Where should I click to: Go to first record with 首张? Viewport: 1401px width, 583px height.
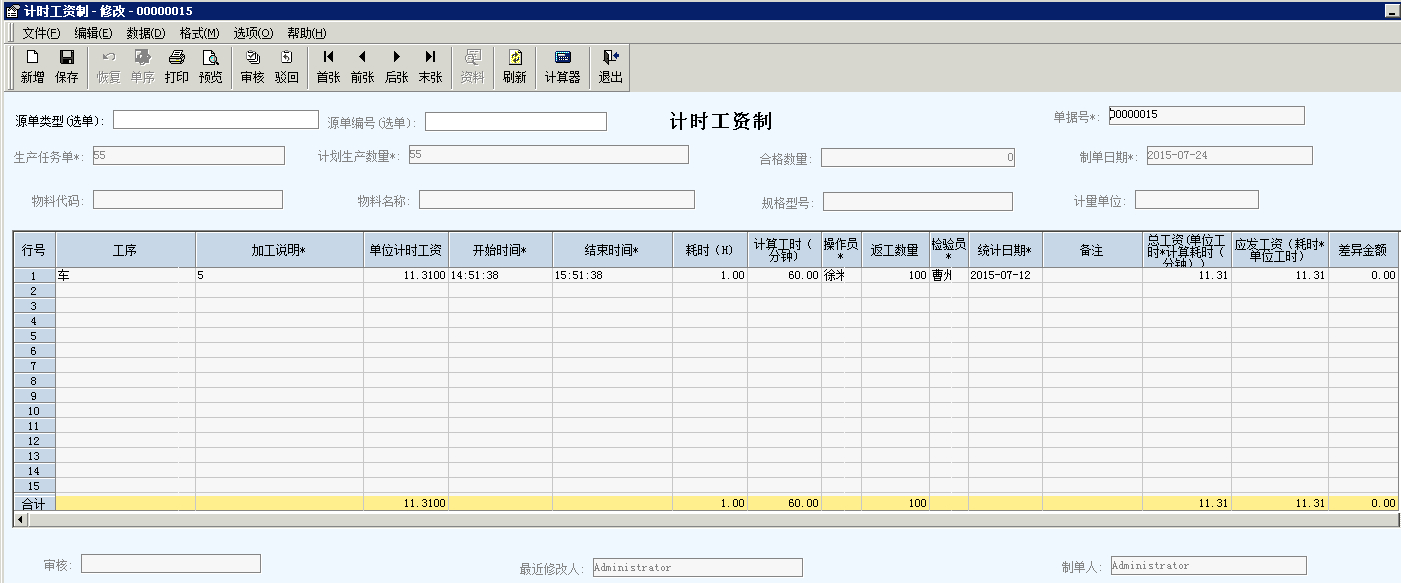tap(328, 67)
